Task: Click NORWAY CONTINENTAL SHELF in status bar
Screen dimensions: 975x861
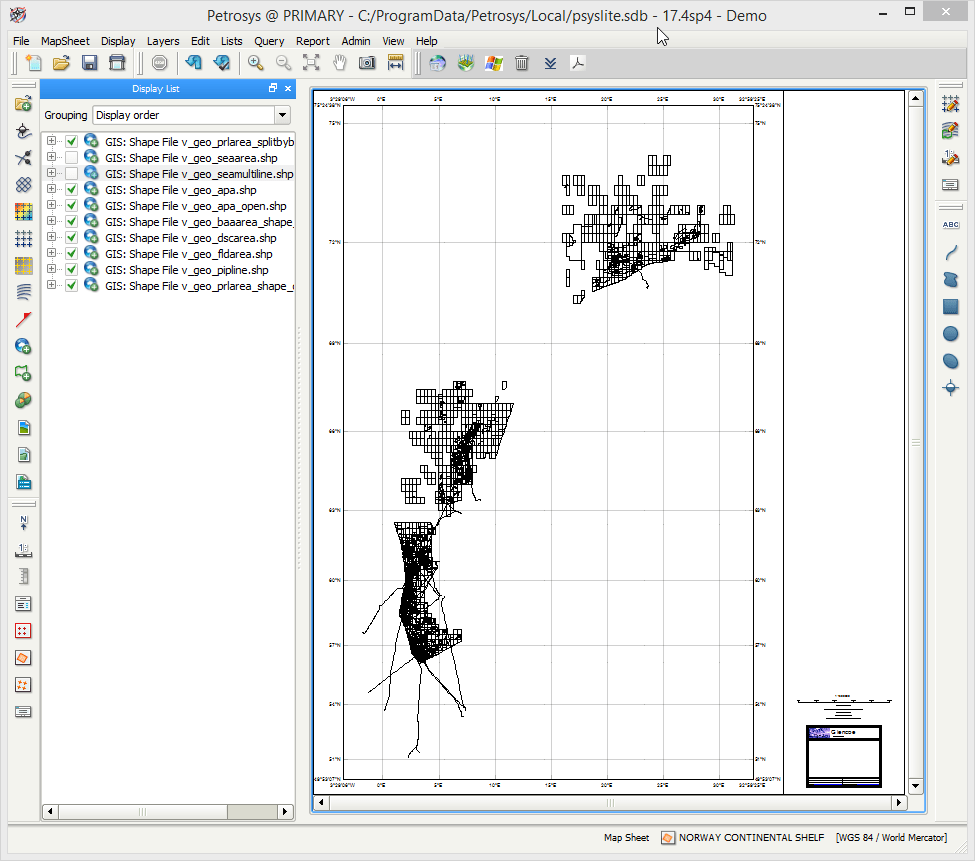Action: coord(751,837)
